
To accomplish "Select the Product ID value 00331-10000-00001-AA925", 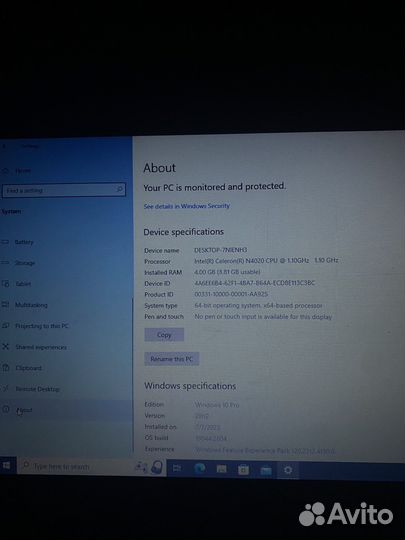I will coord(231,294).
